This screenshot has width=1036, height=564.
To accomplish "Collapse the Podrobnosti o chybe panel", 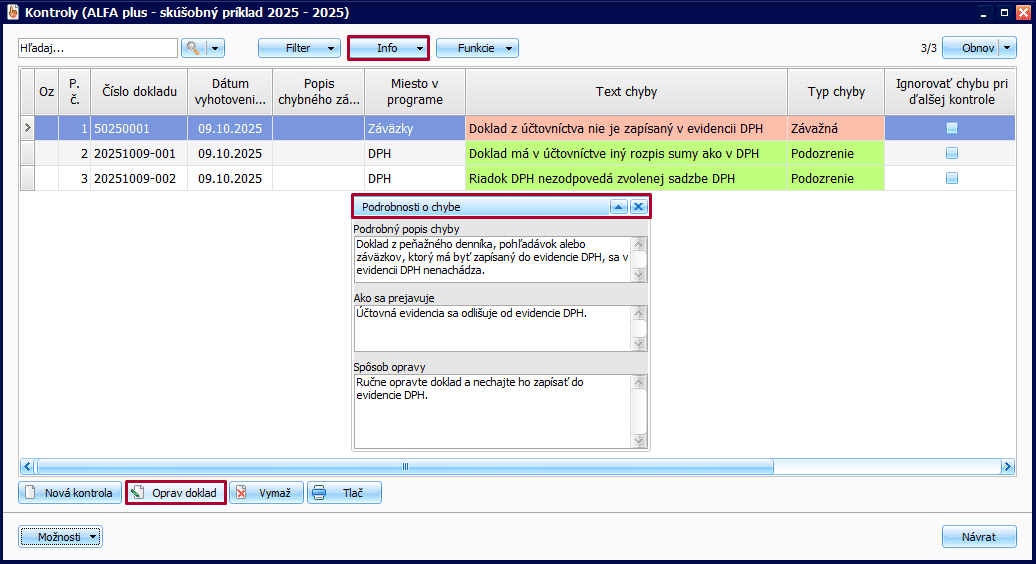I will (619, 207).
